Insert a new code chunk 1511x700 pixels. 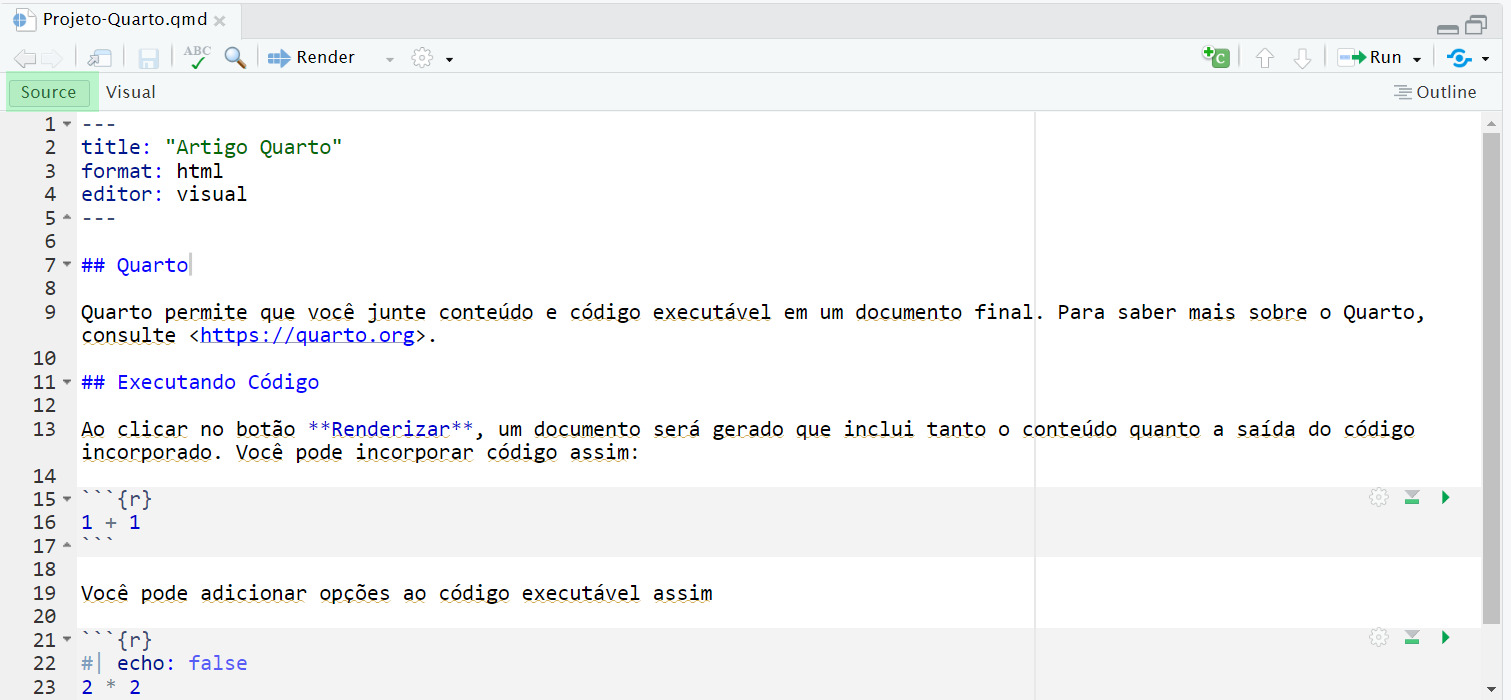[x=1215, y=58]
